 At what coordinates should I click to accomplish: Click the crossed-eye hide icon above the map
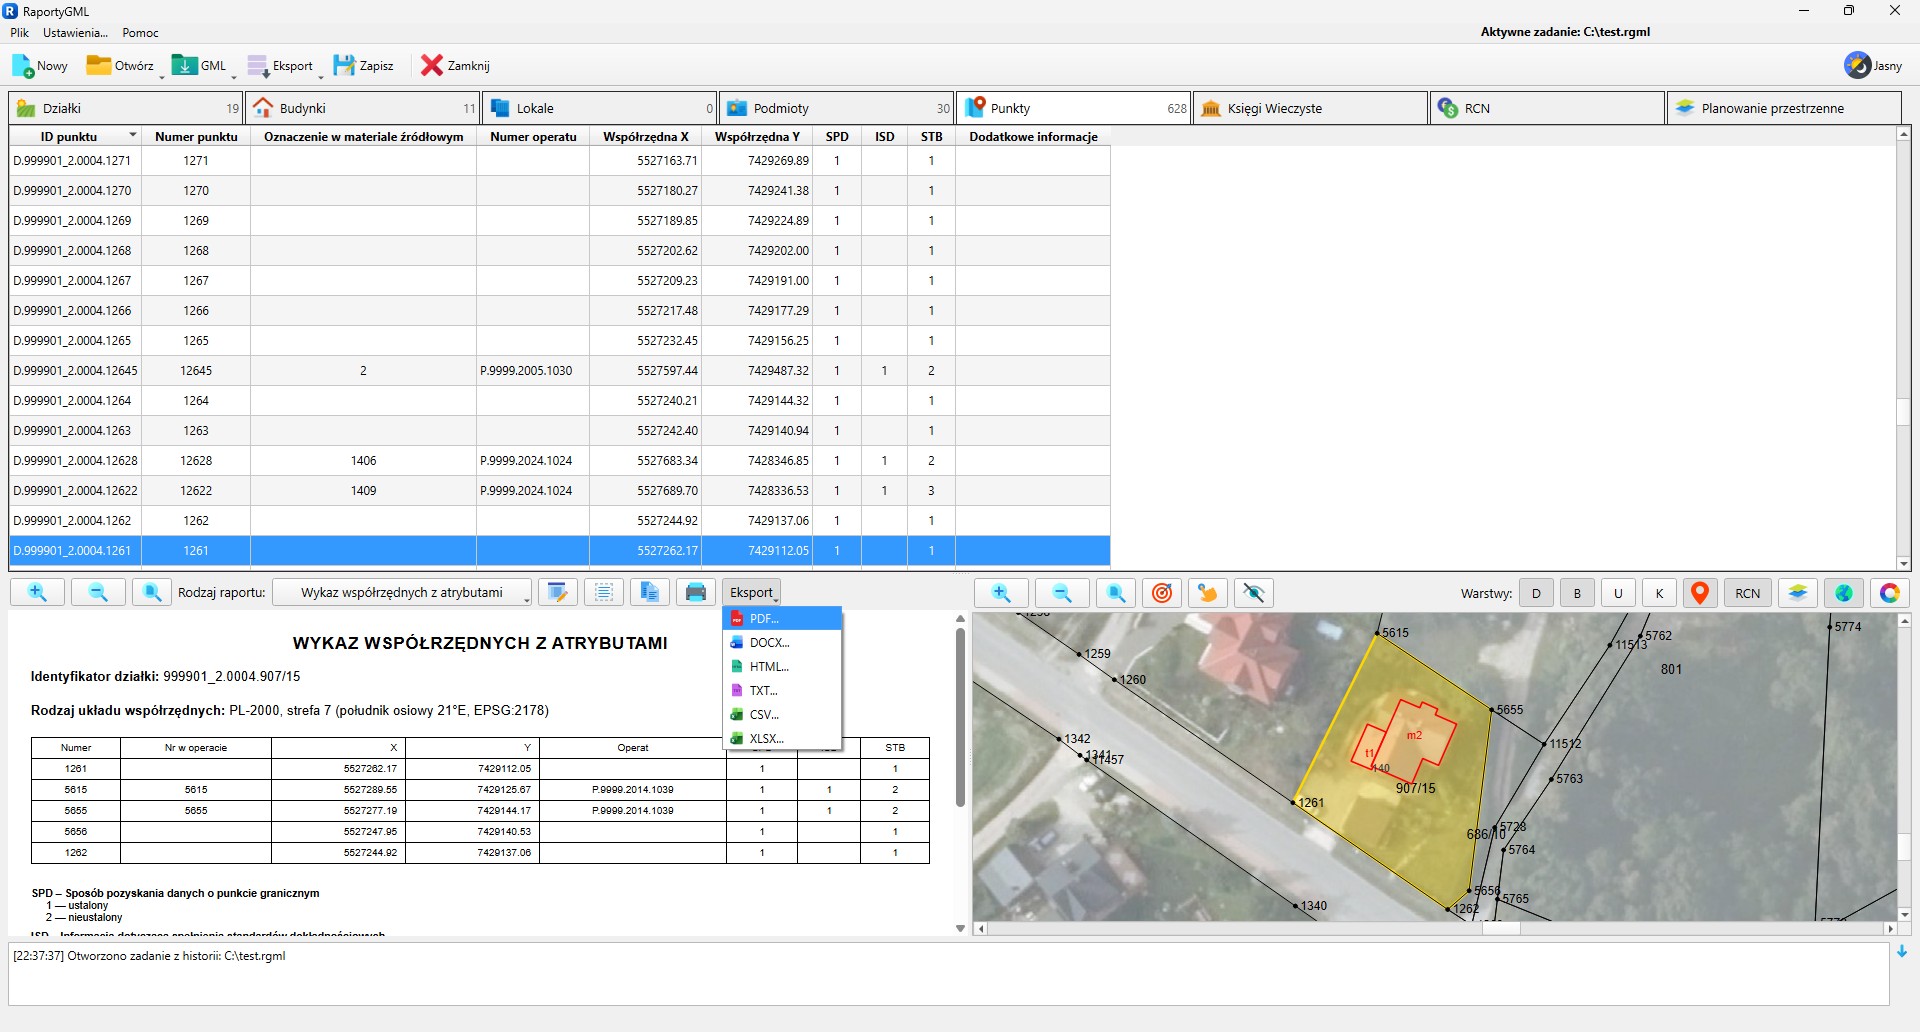point(1254,593)
